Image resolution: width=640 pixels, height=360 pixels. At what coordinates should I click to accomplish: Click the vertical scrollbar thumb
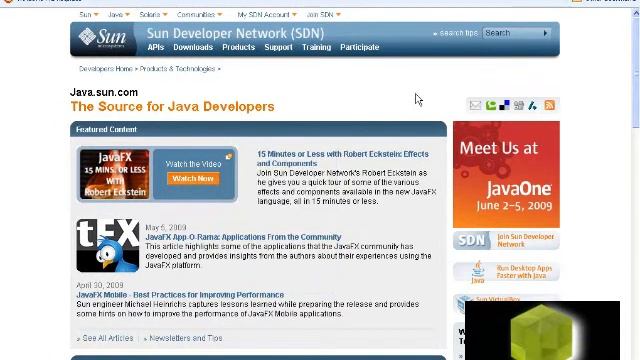pyautogui.click(x=636, y=73)
